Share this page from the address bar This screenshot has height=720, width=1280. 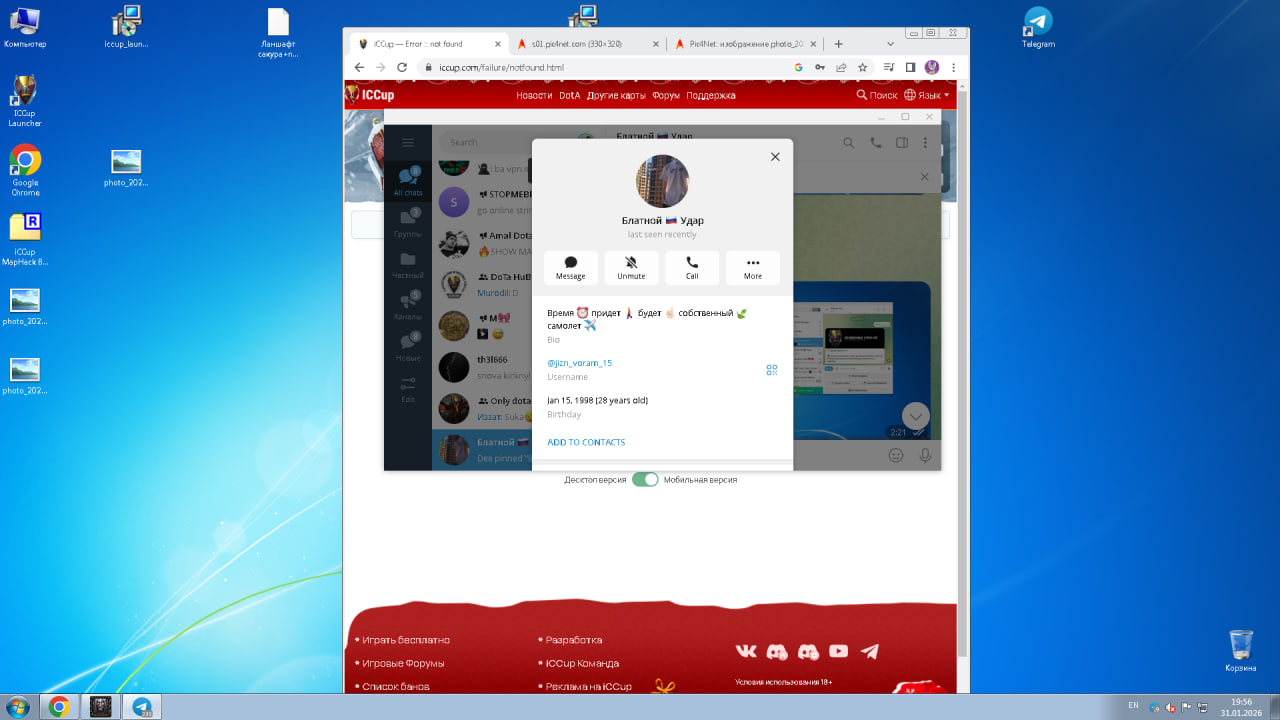(841, 67)
